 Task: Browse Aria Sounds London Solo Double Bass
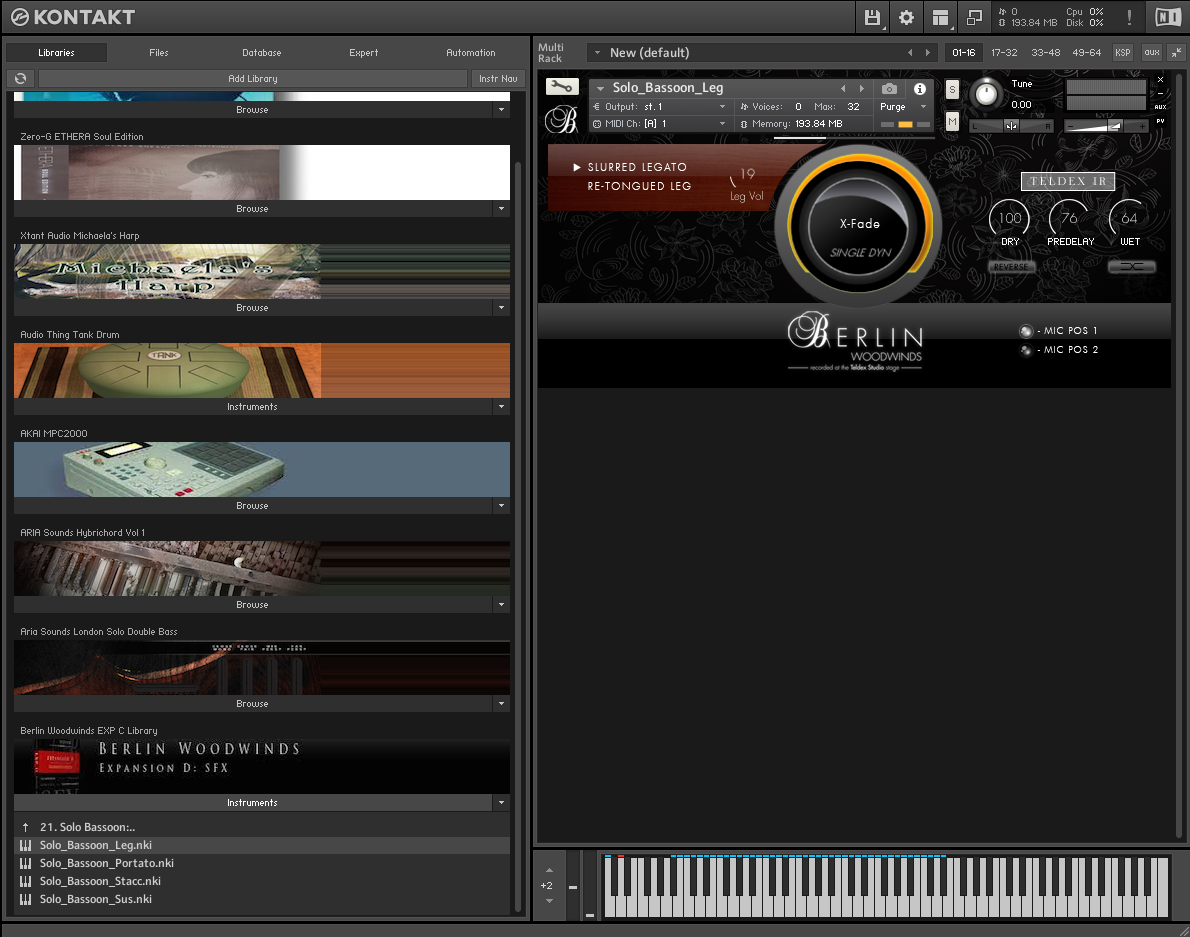click(252, 703)
